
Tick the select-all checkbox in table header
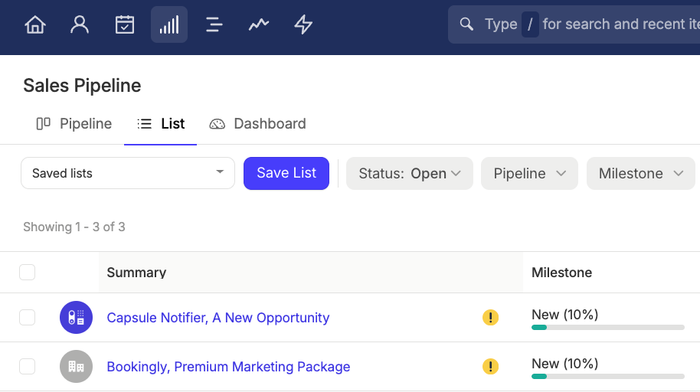[x=27, y=272]
